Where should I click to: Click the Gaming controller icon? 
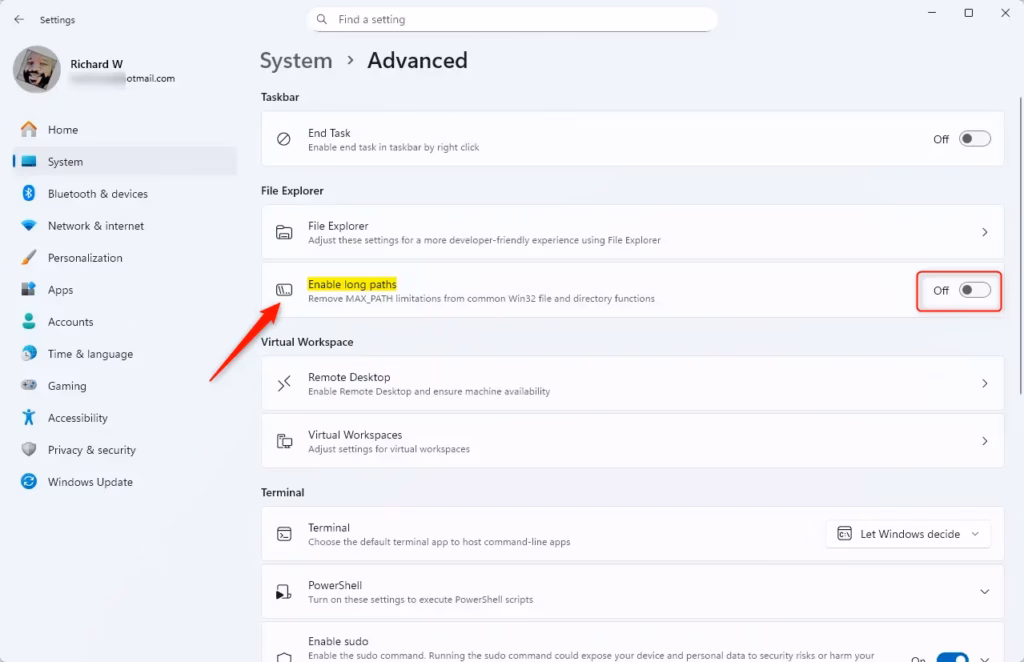click(29, 385)
